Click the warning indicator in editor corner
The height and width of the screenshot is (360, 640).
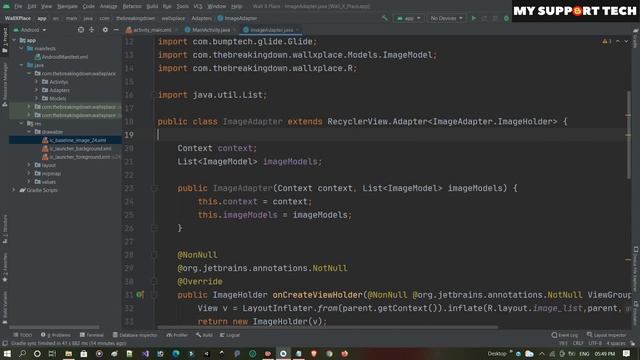tap(607, 41)
